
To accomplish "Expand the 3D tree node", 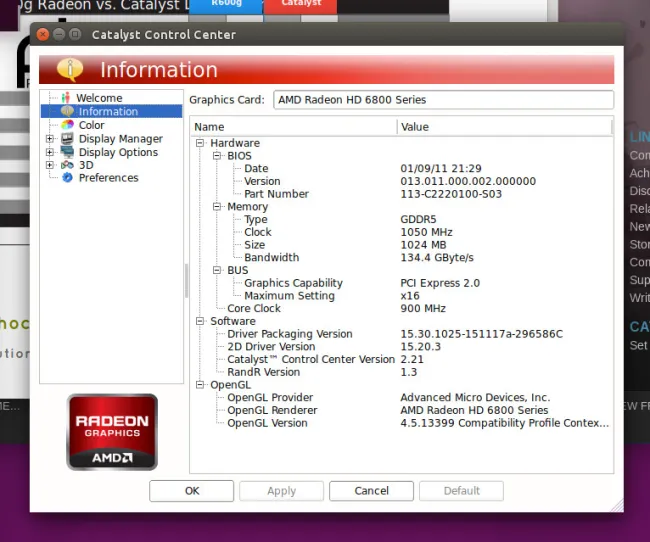I will (x=50, y=165).
